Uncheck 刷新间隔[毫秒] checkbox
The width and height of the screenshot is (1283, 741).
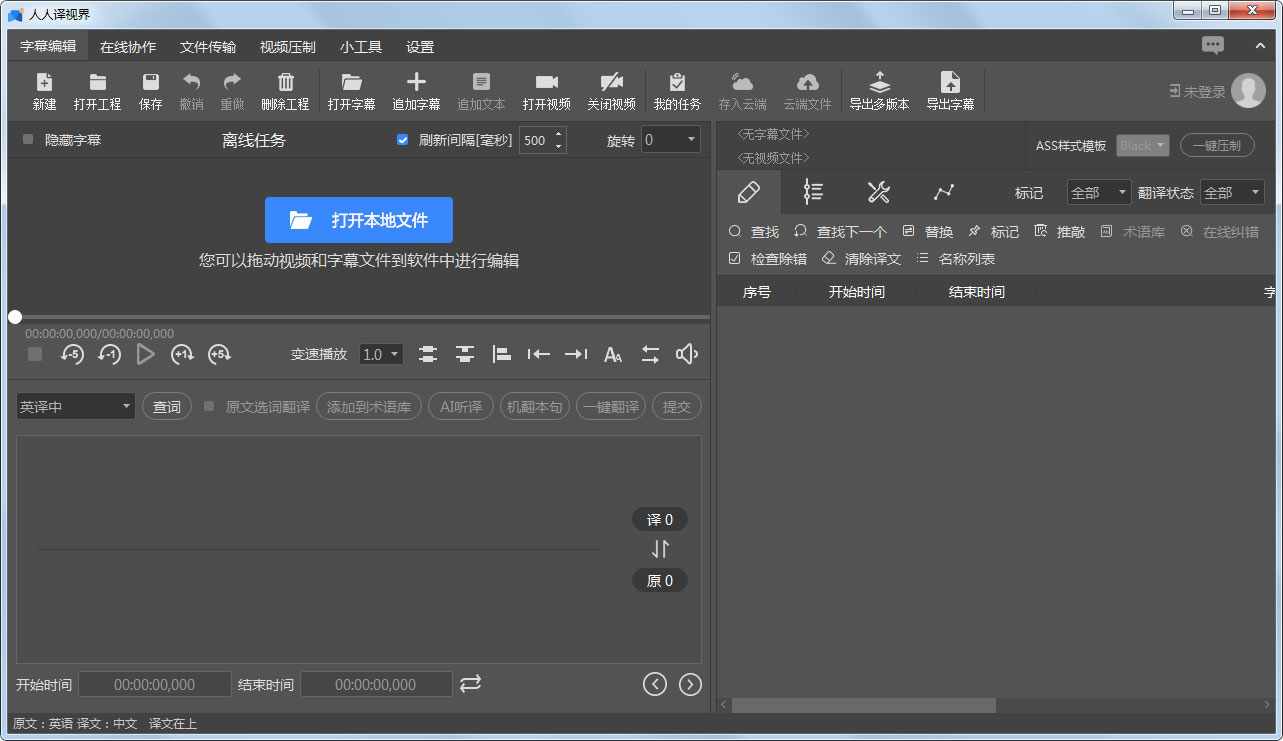tap(403, 140)
